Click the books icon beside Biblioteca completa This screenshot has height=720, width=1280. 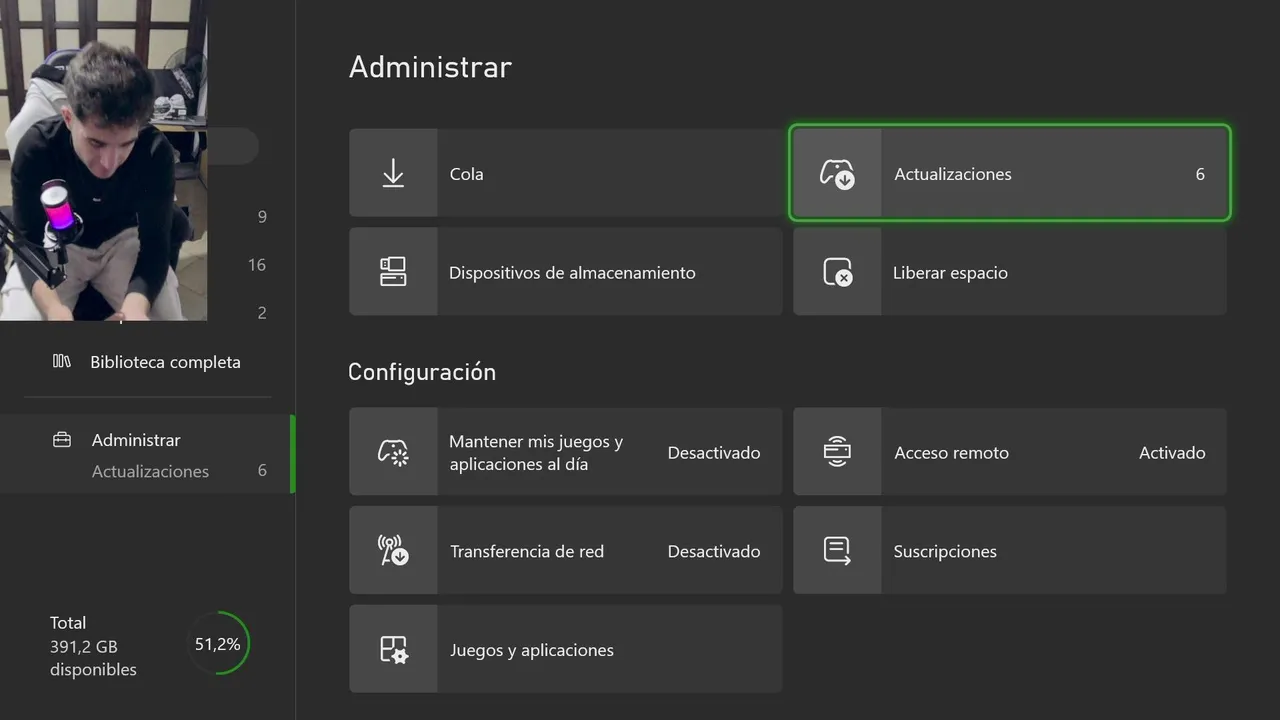(62, 361)
